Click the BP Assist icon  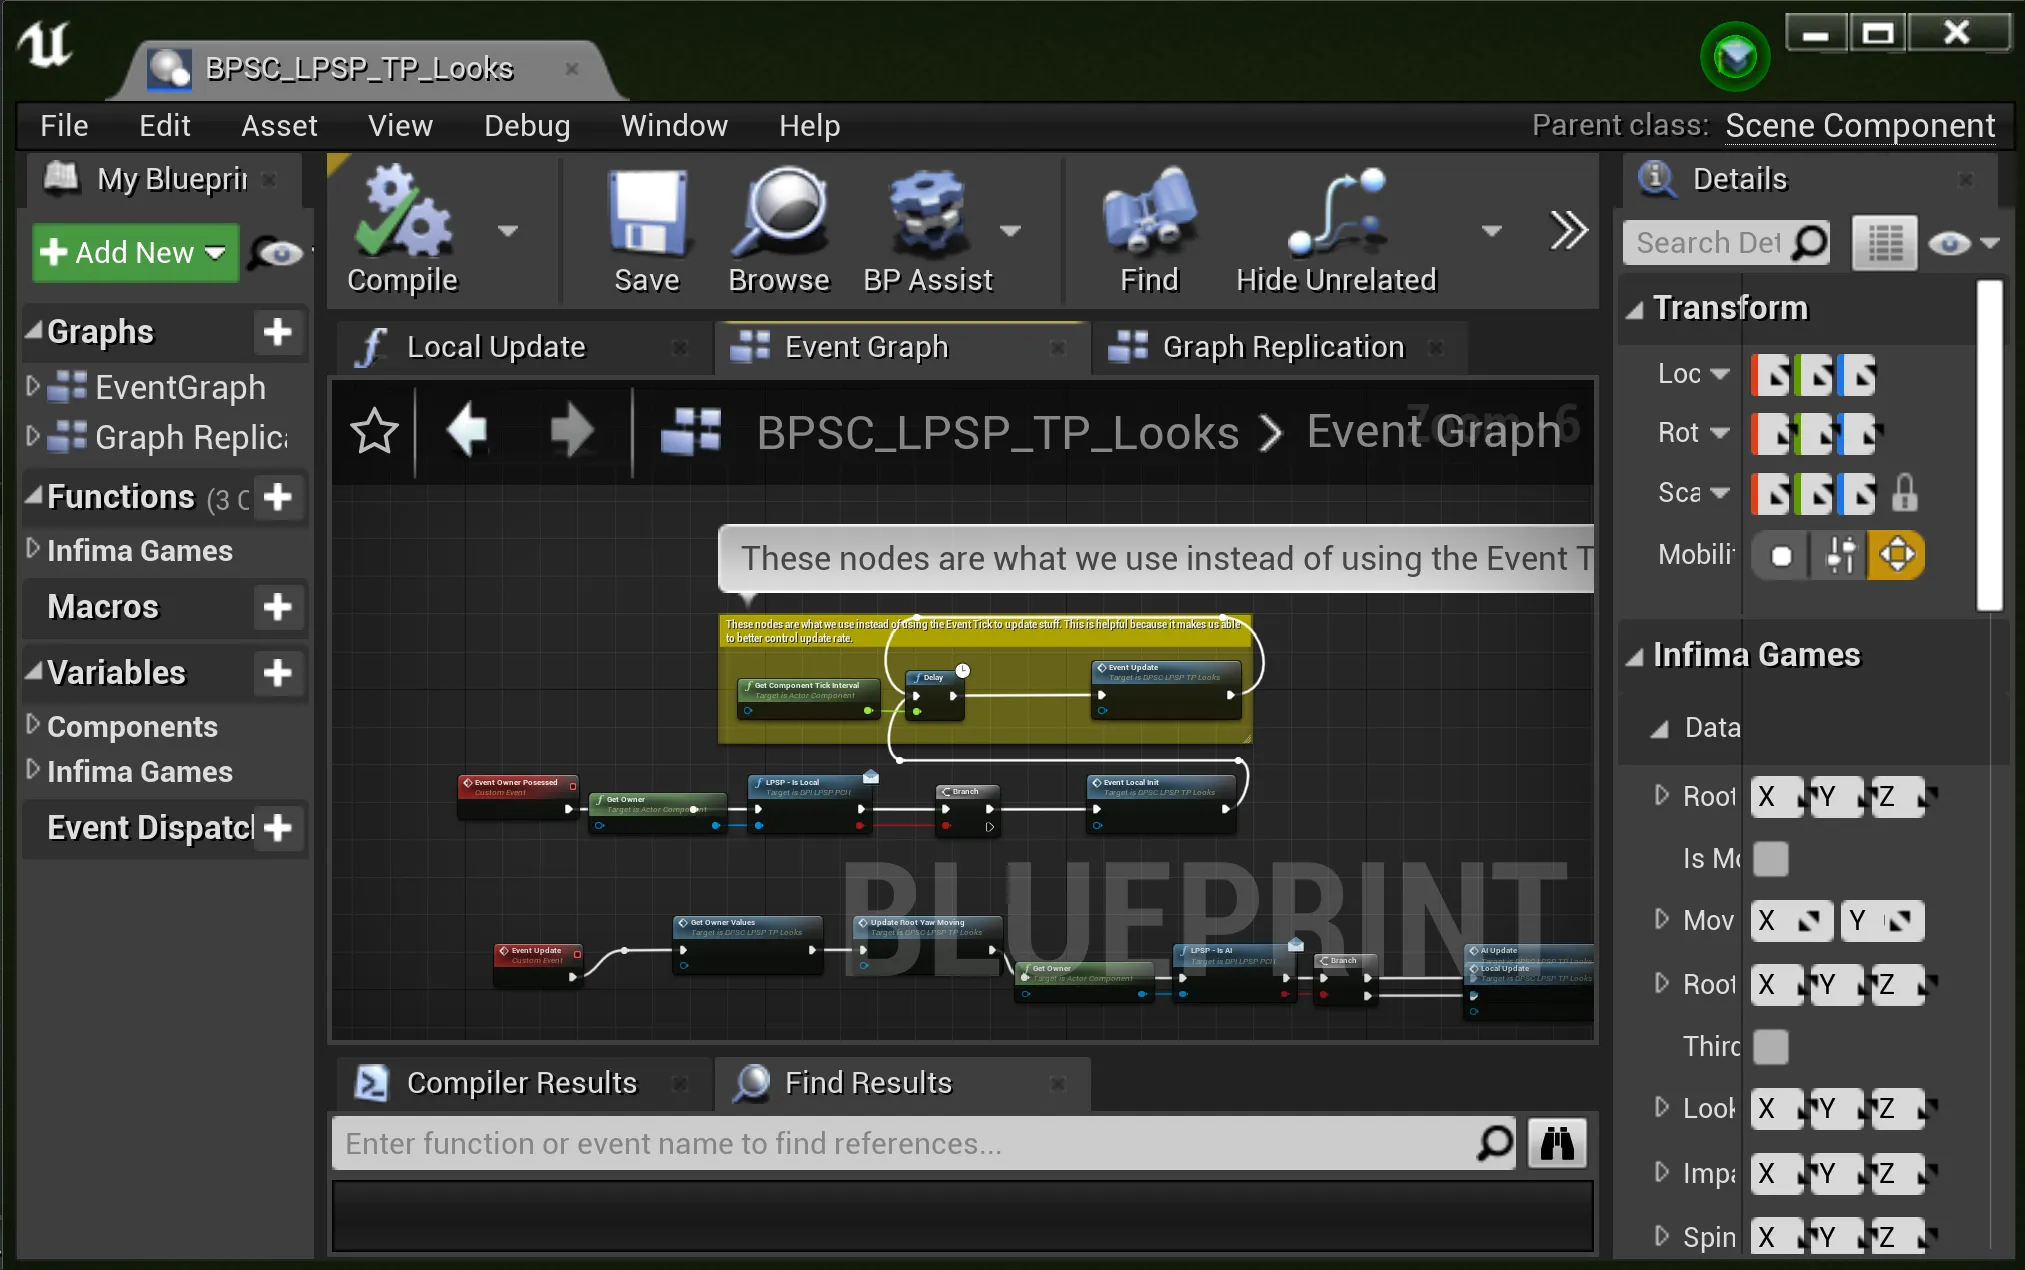click(x=927, y=214)
